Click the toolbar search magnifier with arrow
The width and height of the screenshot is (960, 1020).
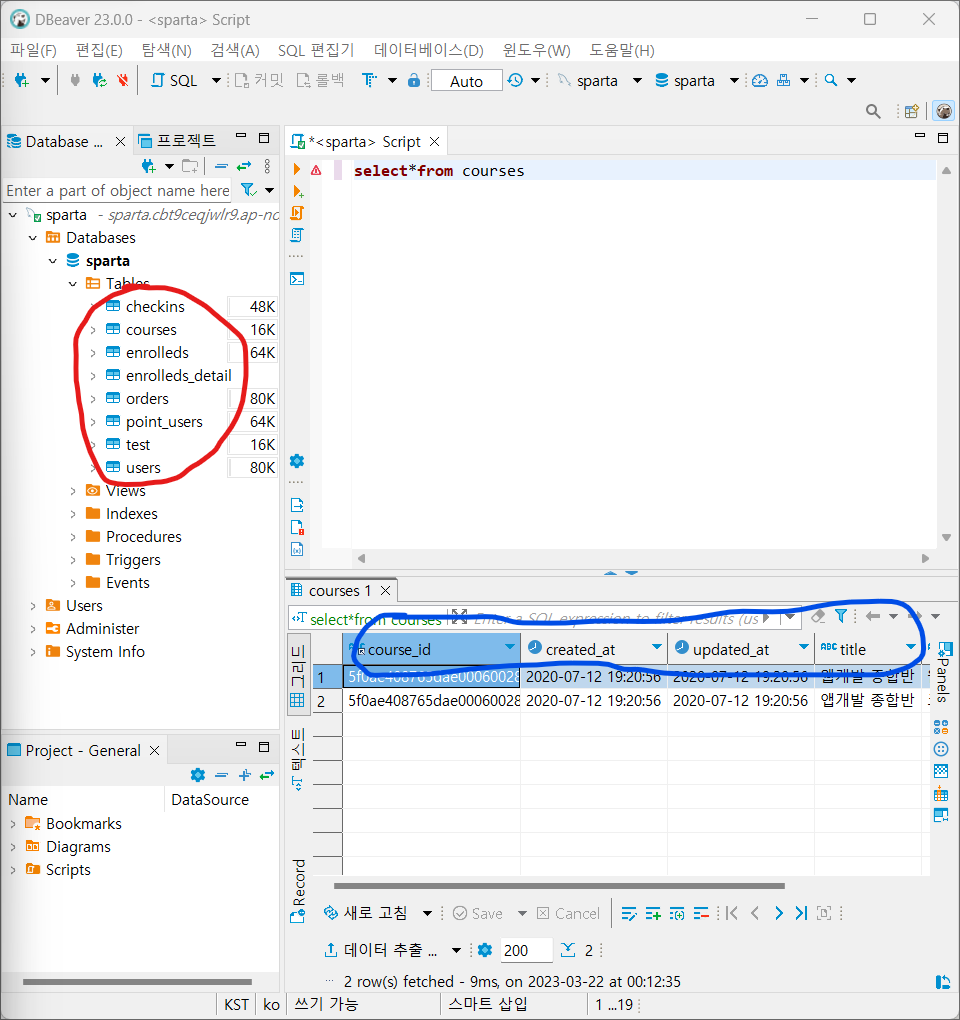point(831,80)
